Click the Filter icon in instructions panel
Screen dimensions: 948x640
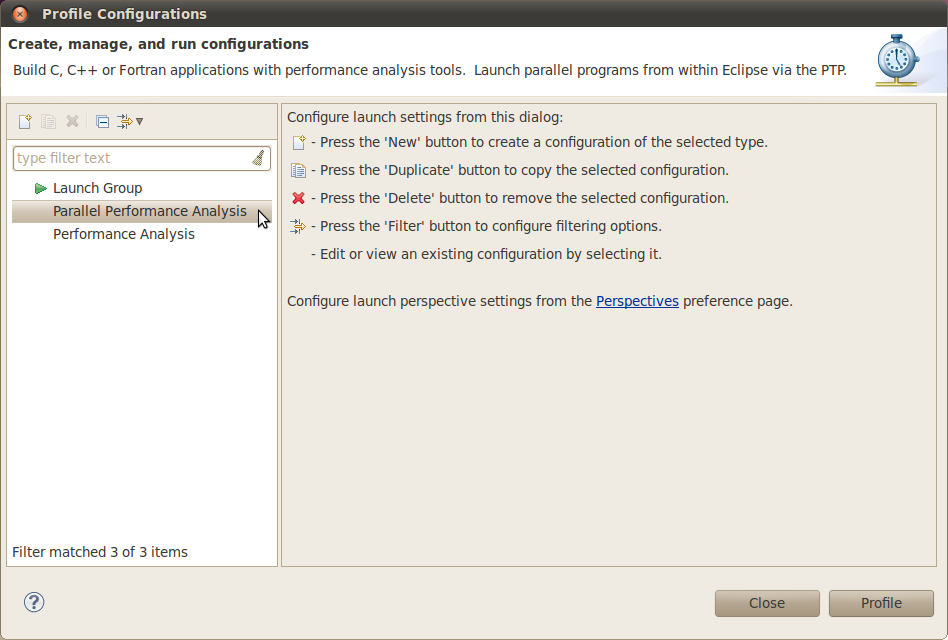298,226
